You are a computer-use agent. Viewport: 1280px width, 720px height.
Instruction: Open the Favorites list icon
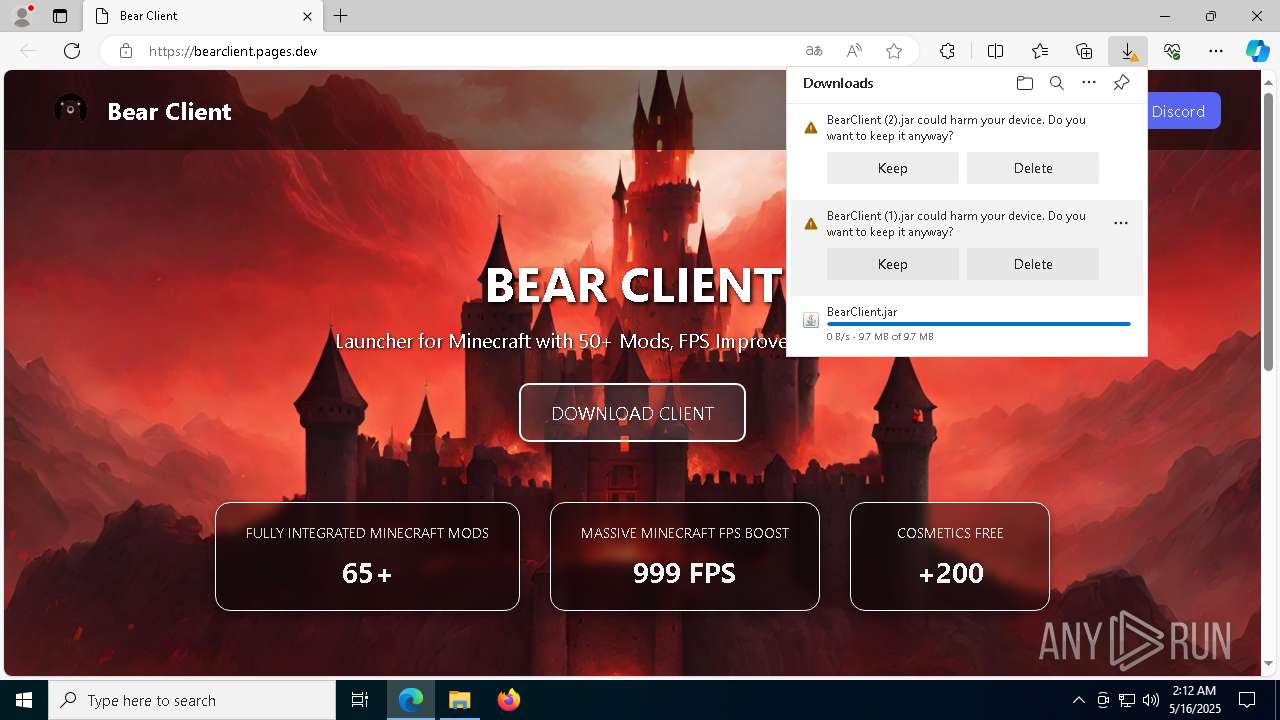point(1040,51)
